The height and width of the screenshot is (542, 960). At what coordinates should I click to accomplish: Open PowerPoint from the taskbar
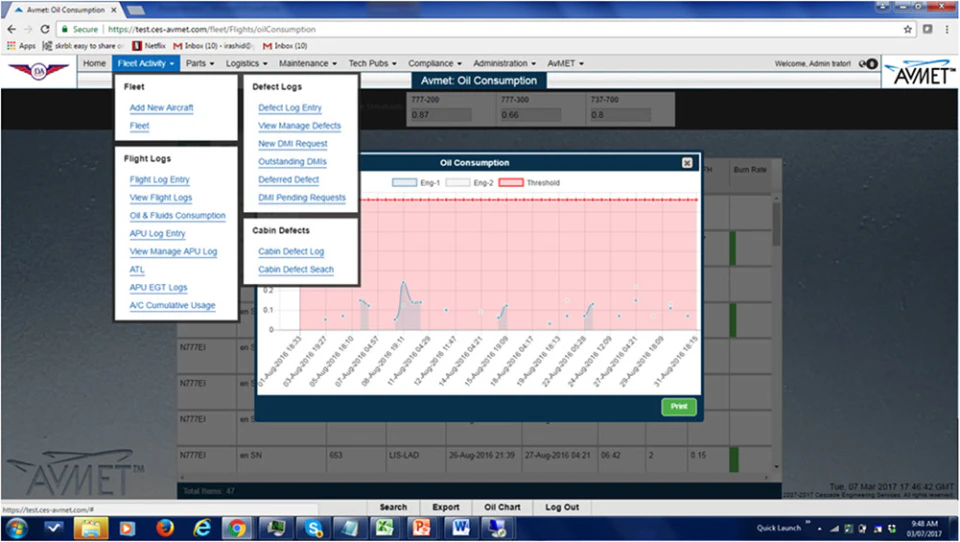coord(421,528)
